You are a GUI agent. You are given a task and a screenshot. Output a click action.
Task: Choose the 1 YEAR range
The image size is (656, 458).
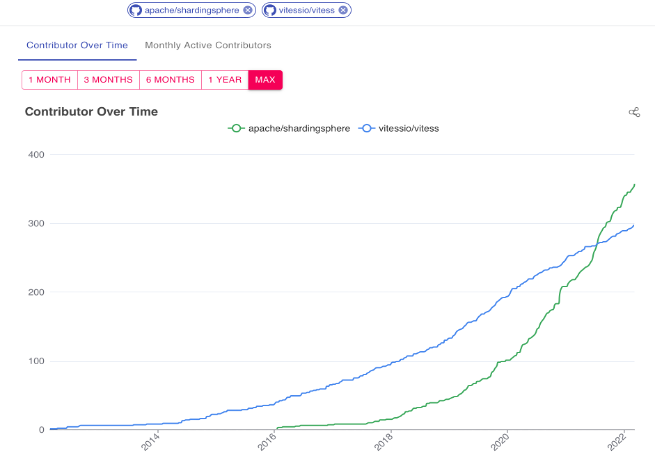point(225,80)
